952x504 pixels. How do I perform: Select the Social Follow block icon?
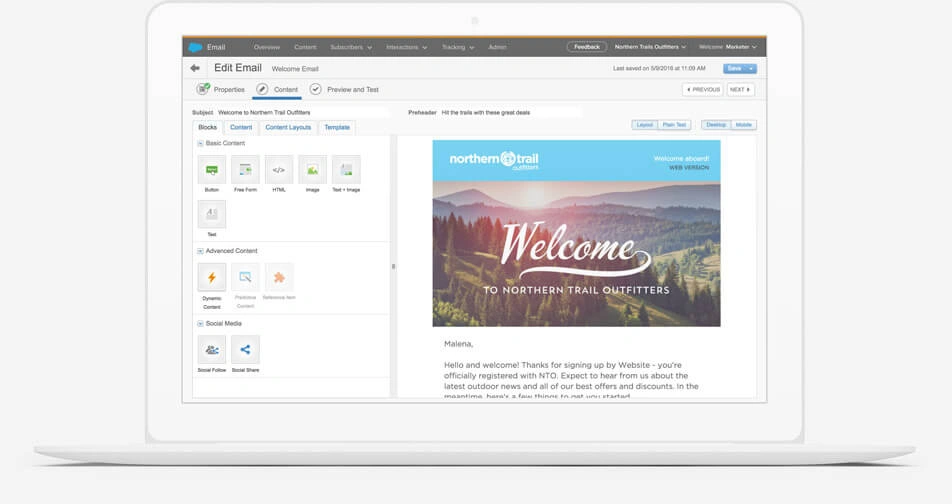click(212, 350)
